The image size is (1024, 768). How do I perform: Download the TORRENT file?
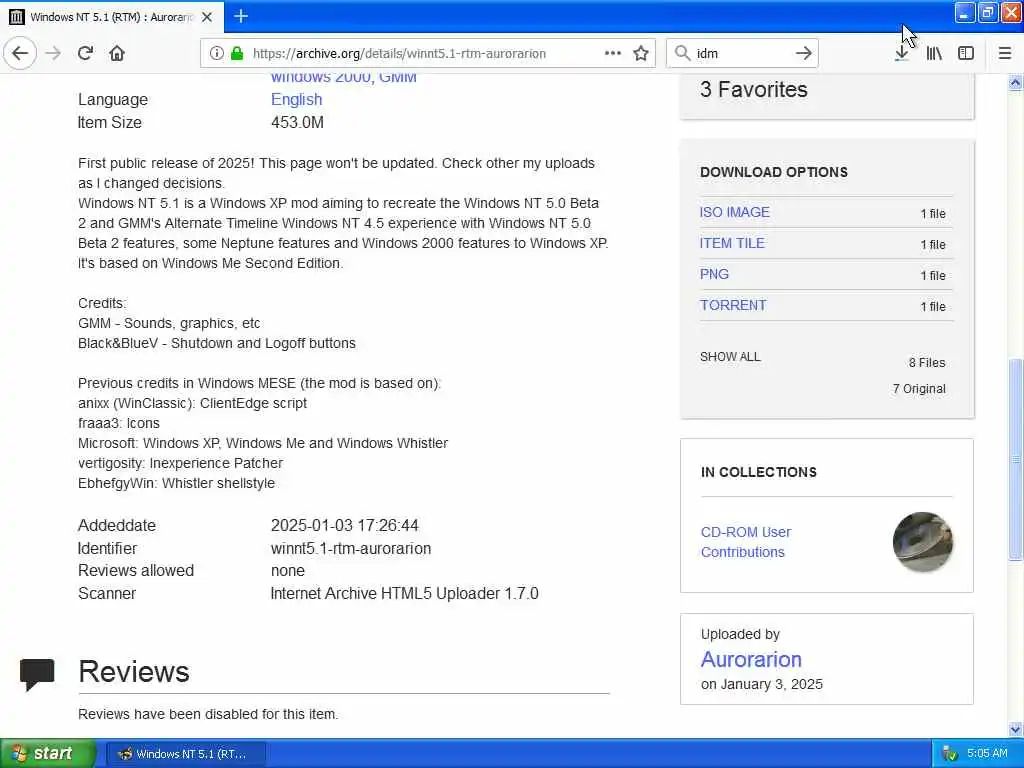733,305
